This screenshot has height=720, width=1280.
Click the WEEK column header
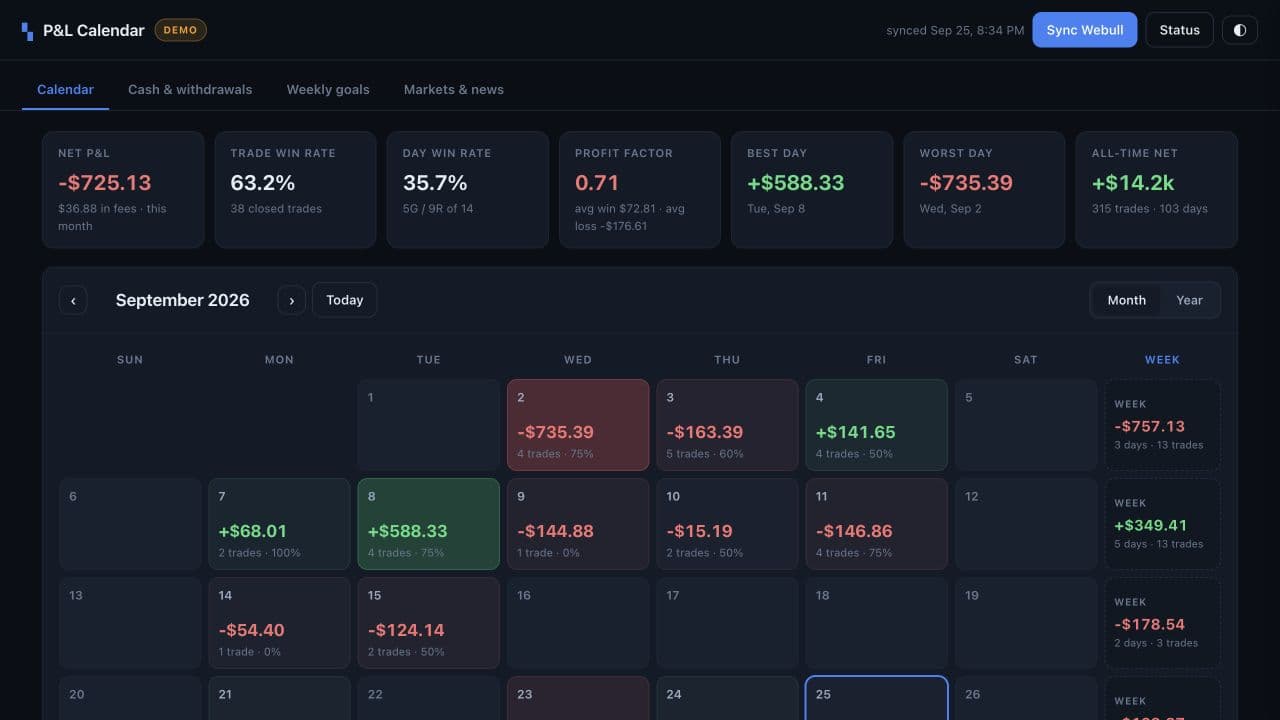[1162, 359]
